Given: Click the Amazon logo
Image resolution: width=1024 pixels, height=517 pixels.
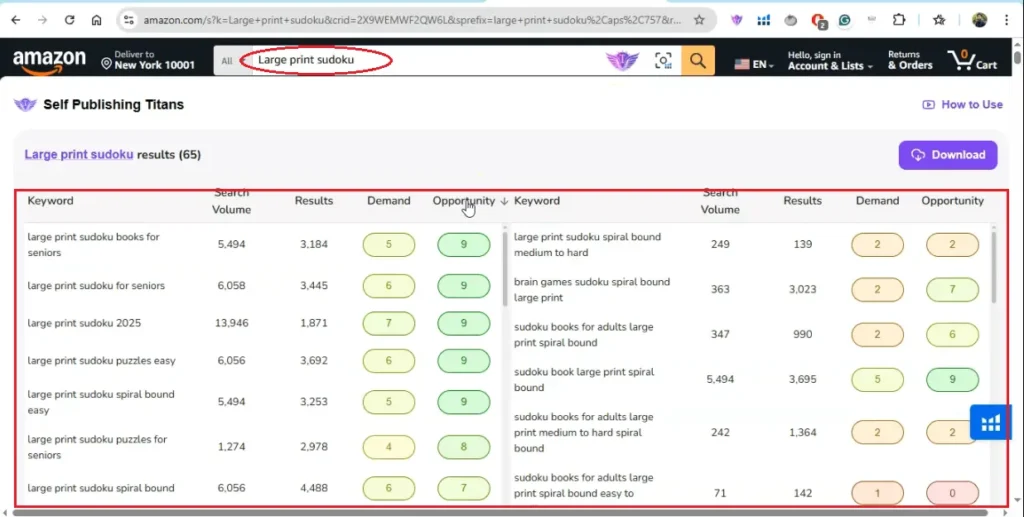Looking at the screenshot, I should point(49,60).
